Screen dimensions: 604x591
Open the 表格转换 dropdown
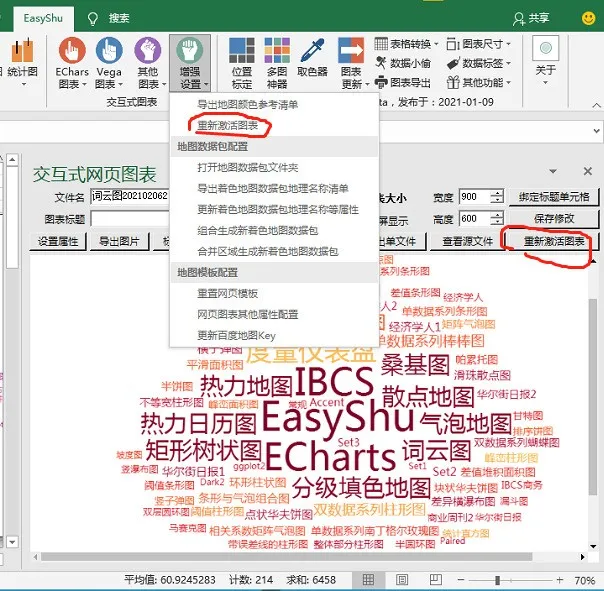(x=406, y=44)
